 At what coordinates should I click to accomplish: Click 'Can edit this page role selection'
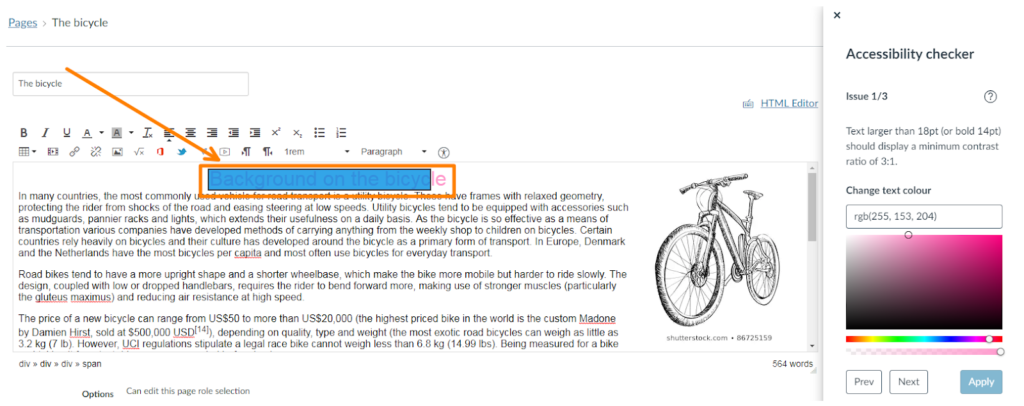[188, 391]
